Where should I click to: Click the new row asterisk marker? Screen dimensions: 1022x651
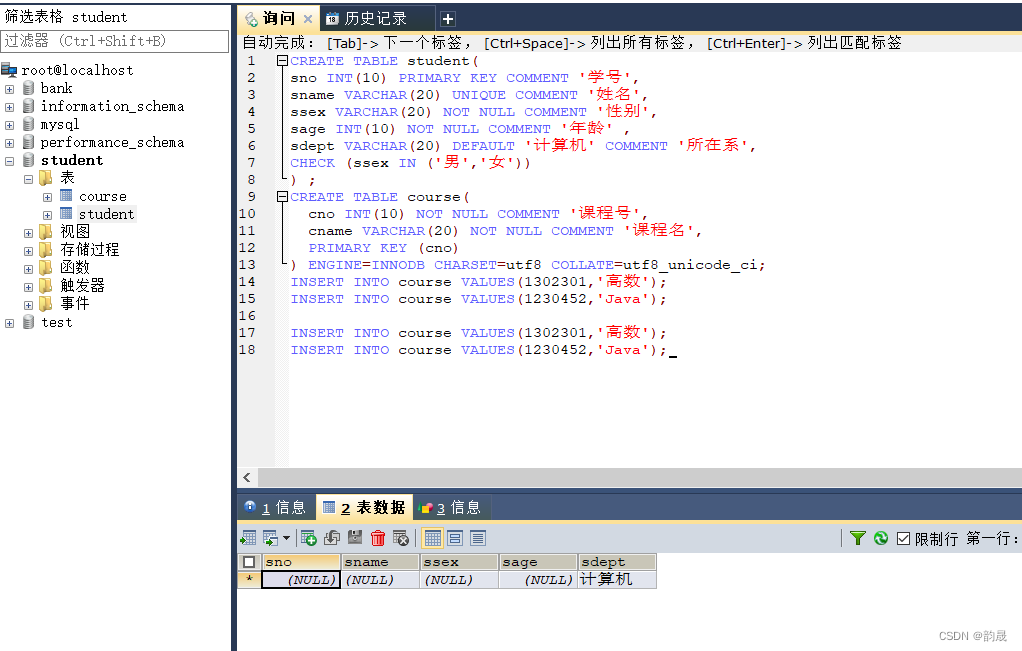(249, 579)
